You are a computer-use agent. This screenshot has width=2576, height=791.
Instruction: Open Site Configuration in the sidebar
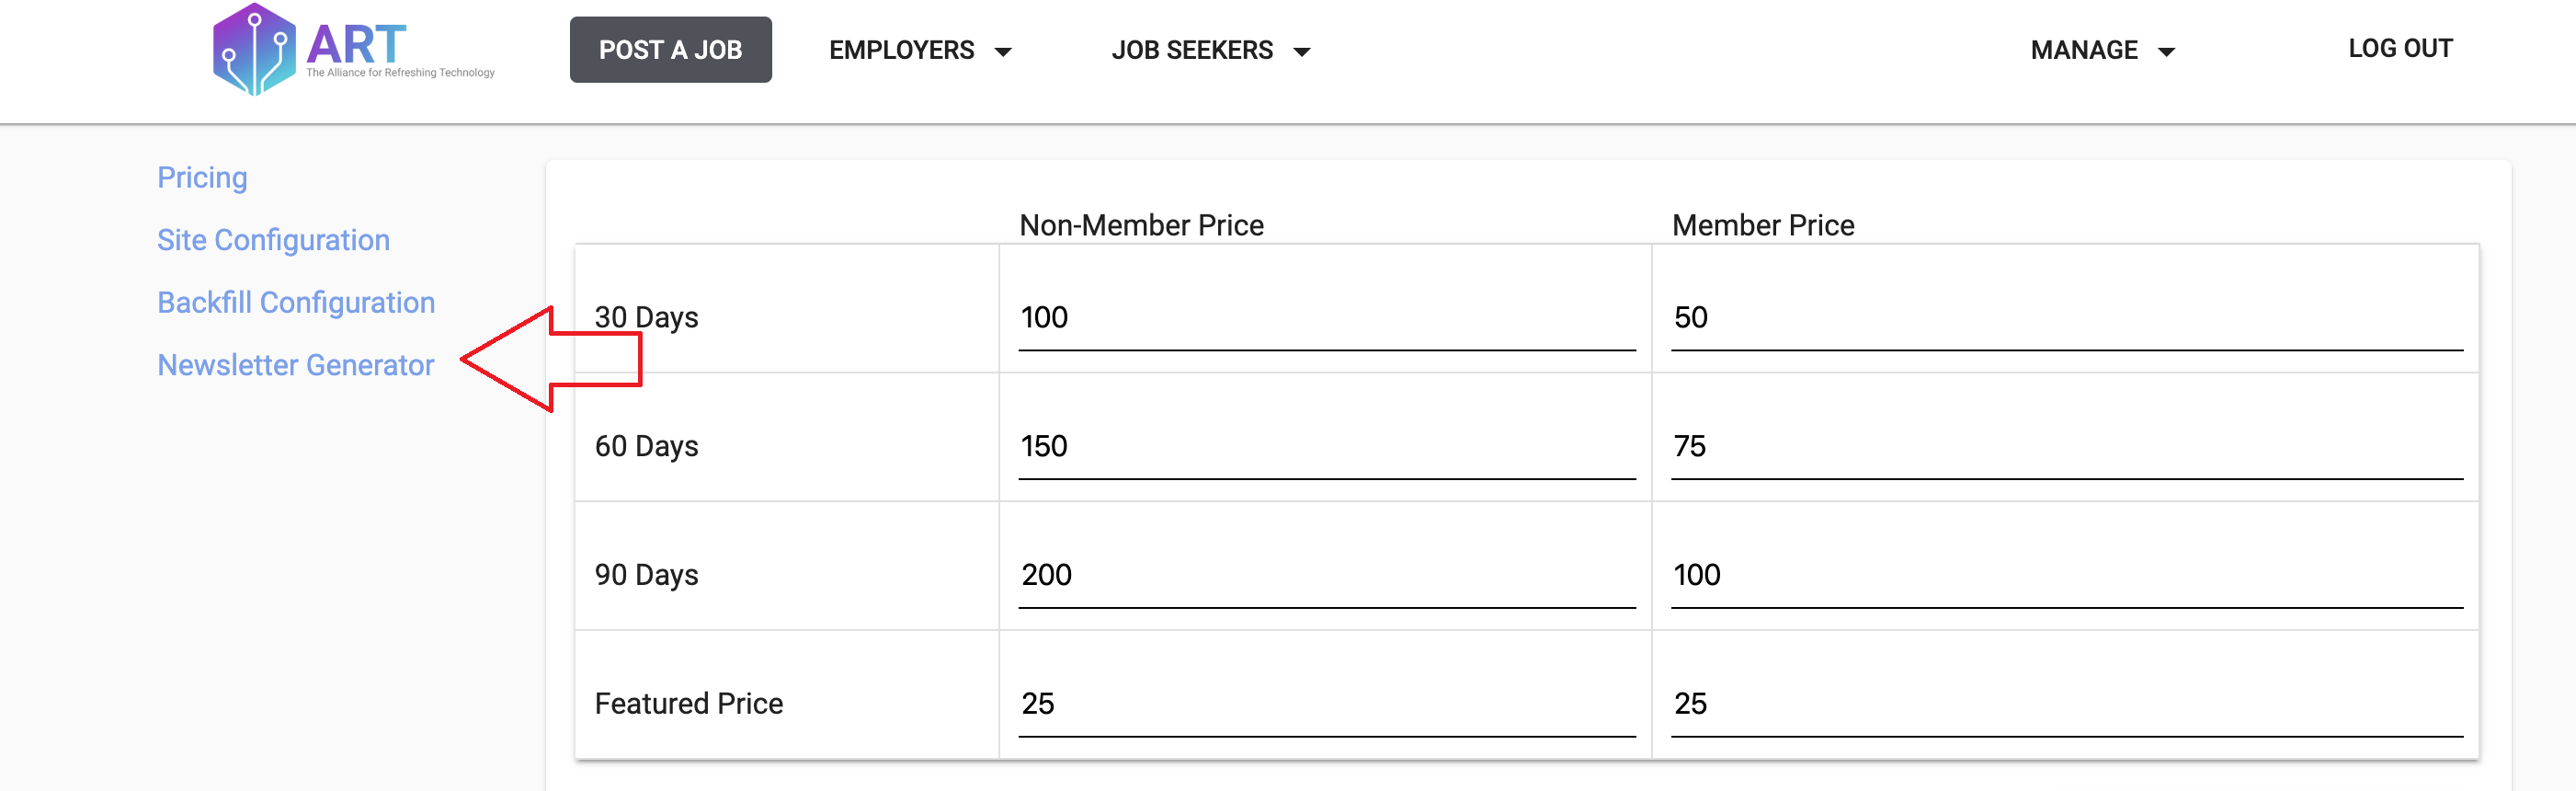click(x=273, y=240)
